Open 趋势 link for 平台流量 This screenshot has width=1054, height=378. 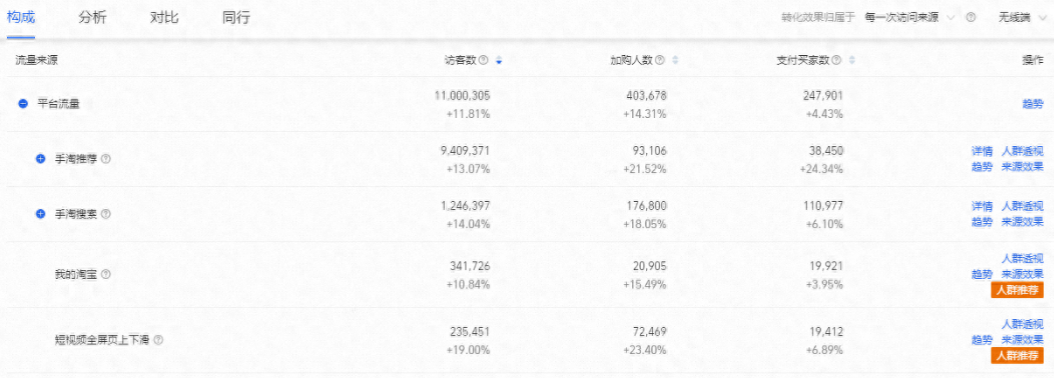(x=1033, y=104)
